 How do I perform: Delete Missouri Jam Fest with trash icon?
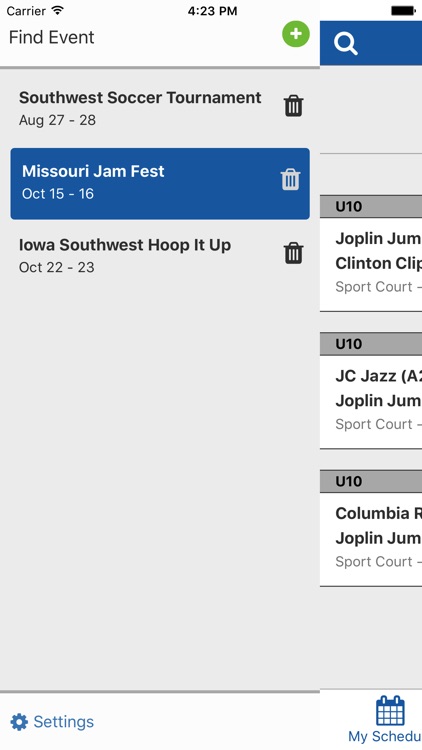(x=290, y=179)
